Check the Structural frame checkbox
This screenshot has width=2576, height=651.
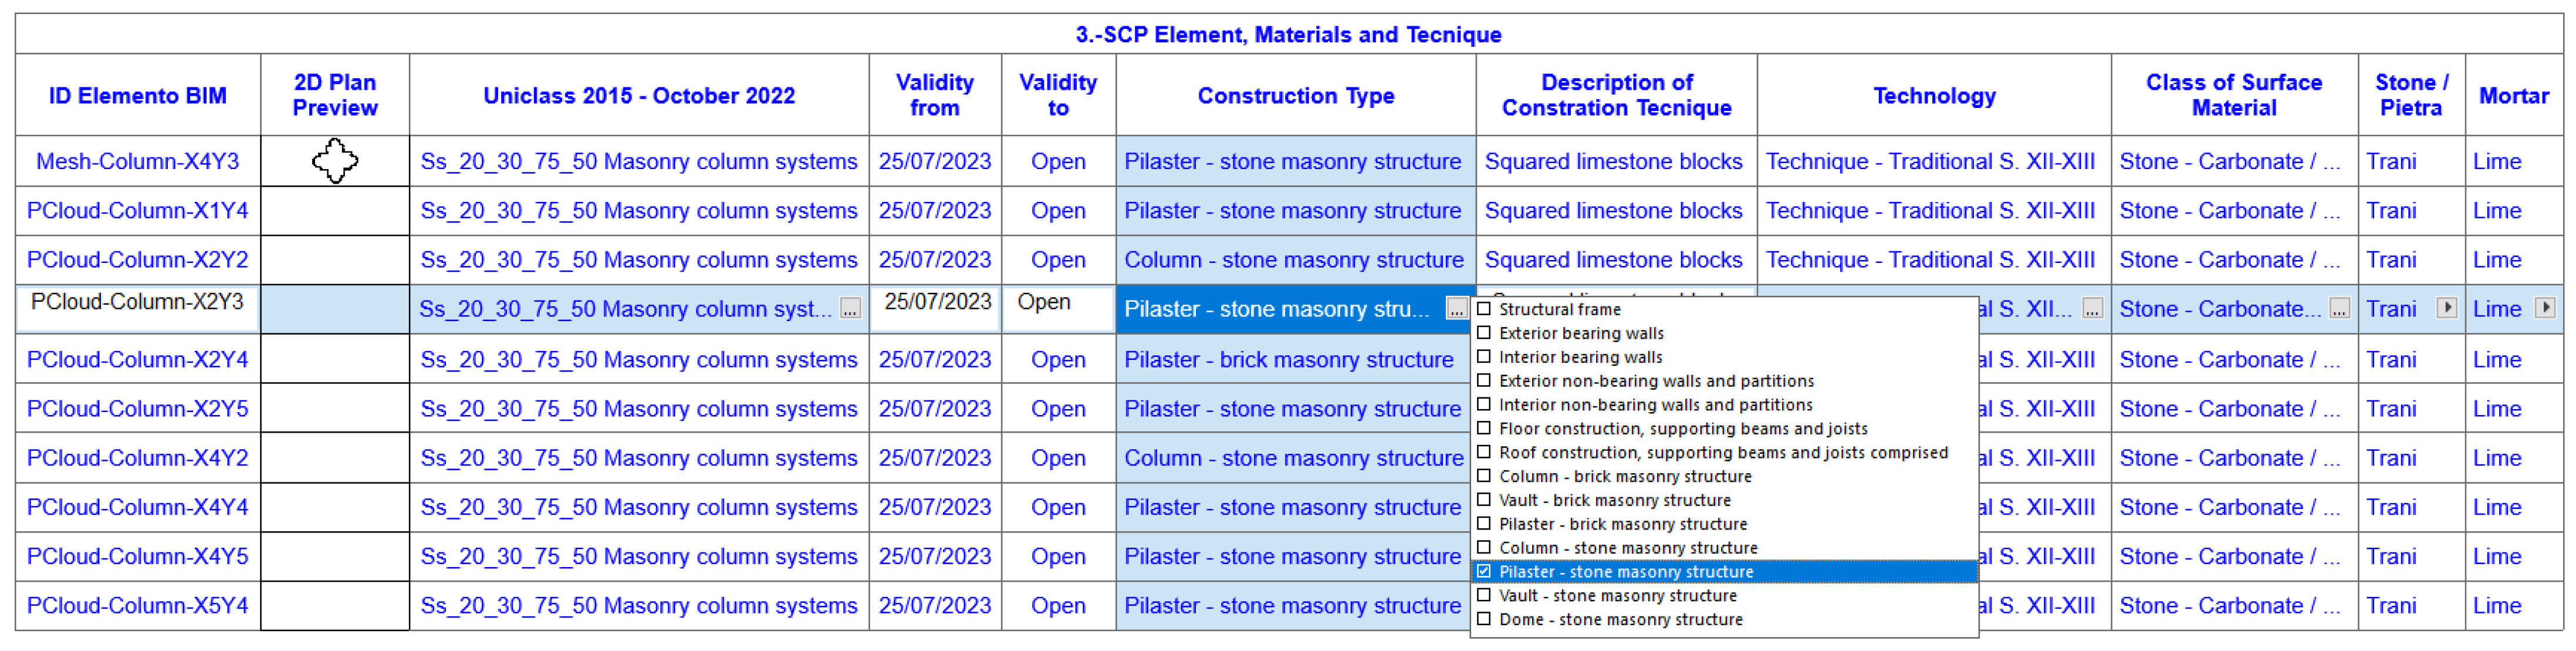coord(1484,309)
